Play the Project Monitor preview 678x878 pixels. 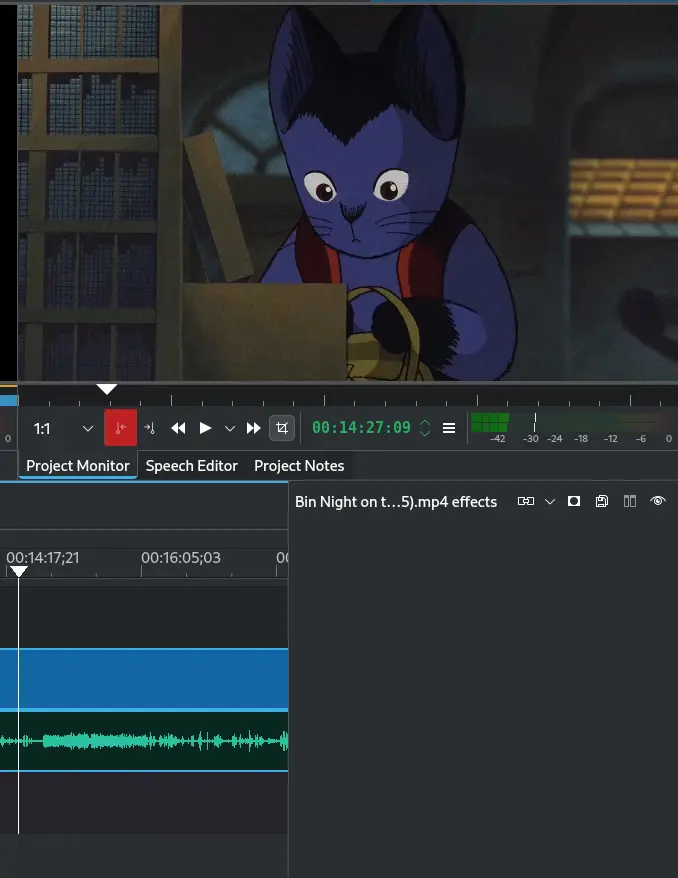[205, 428]
